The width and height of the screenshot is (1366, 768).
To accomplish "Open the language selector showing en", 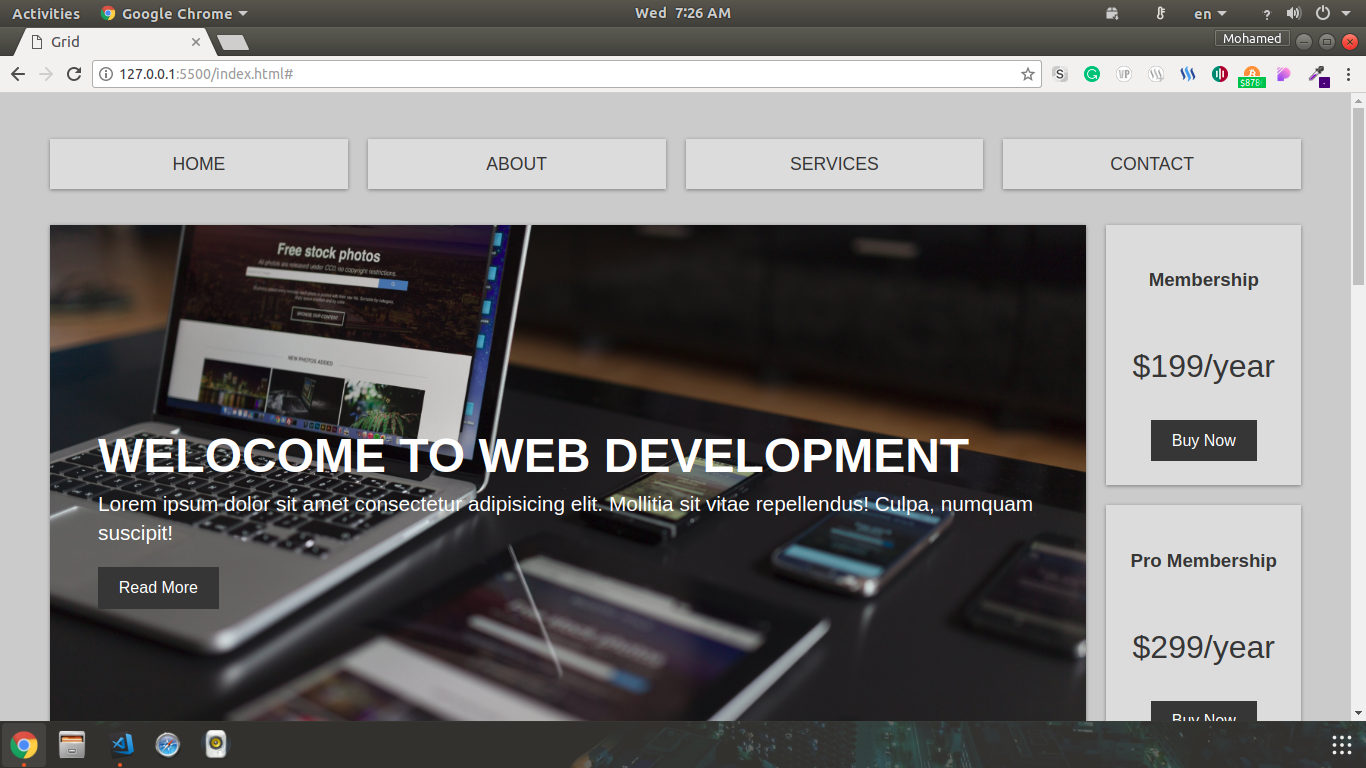I will tap(1208, 13).
